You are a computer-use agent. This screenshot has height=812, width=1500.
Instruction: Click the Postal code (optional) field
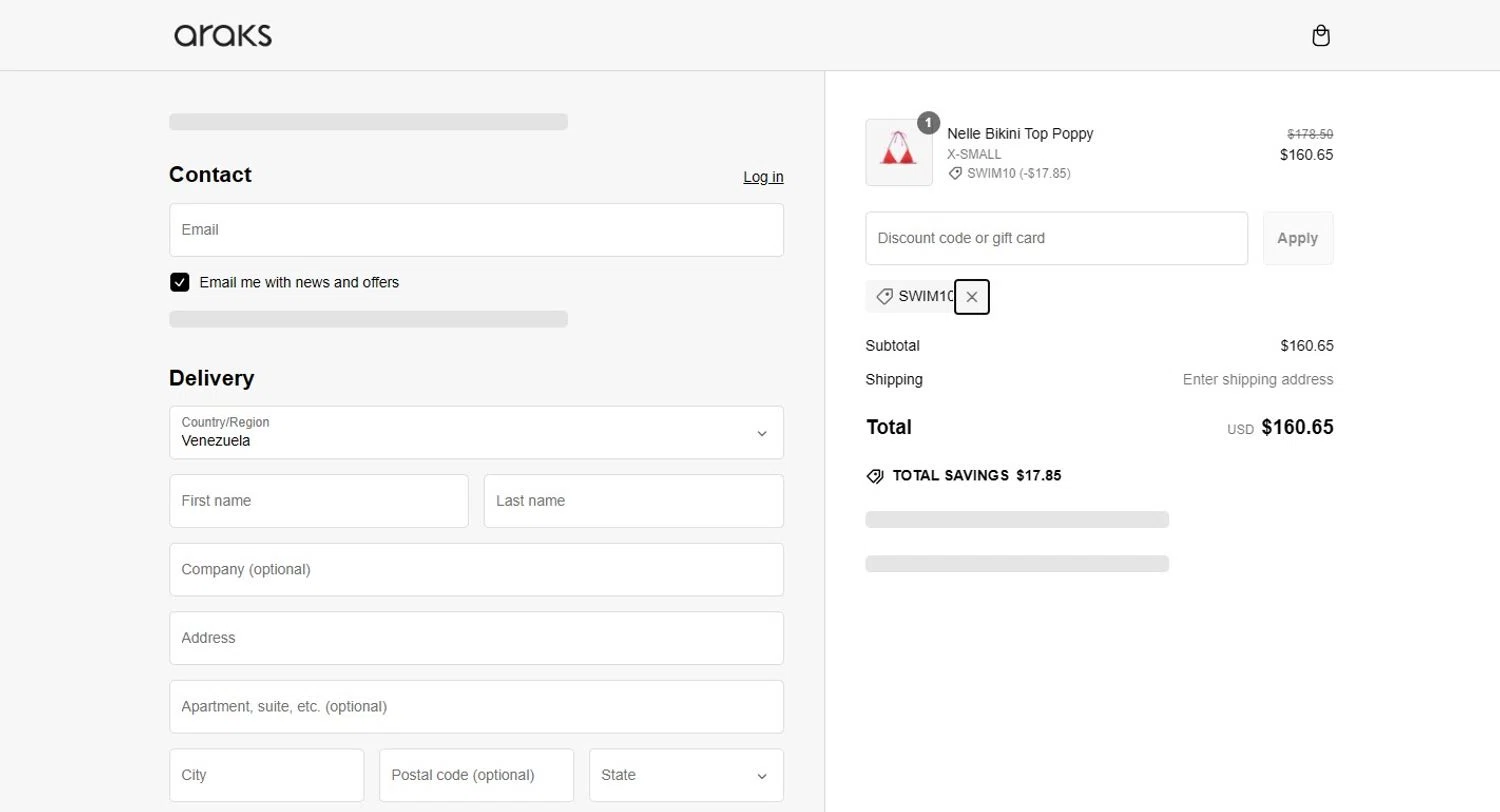tap(476, 775)
